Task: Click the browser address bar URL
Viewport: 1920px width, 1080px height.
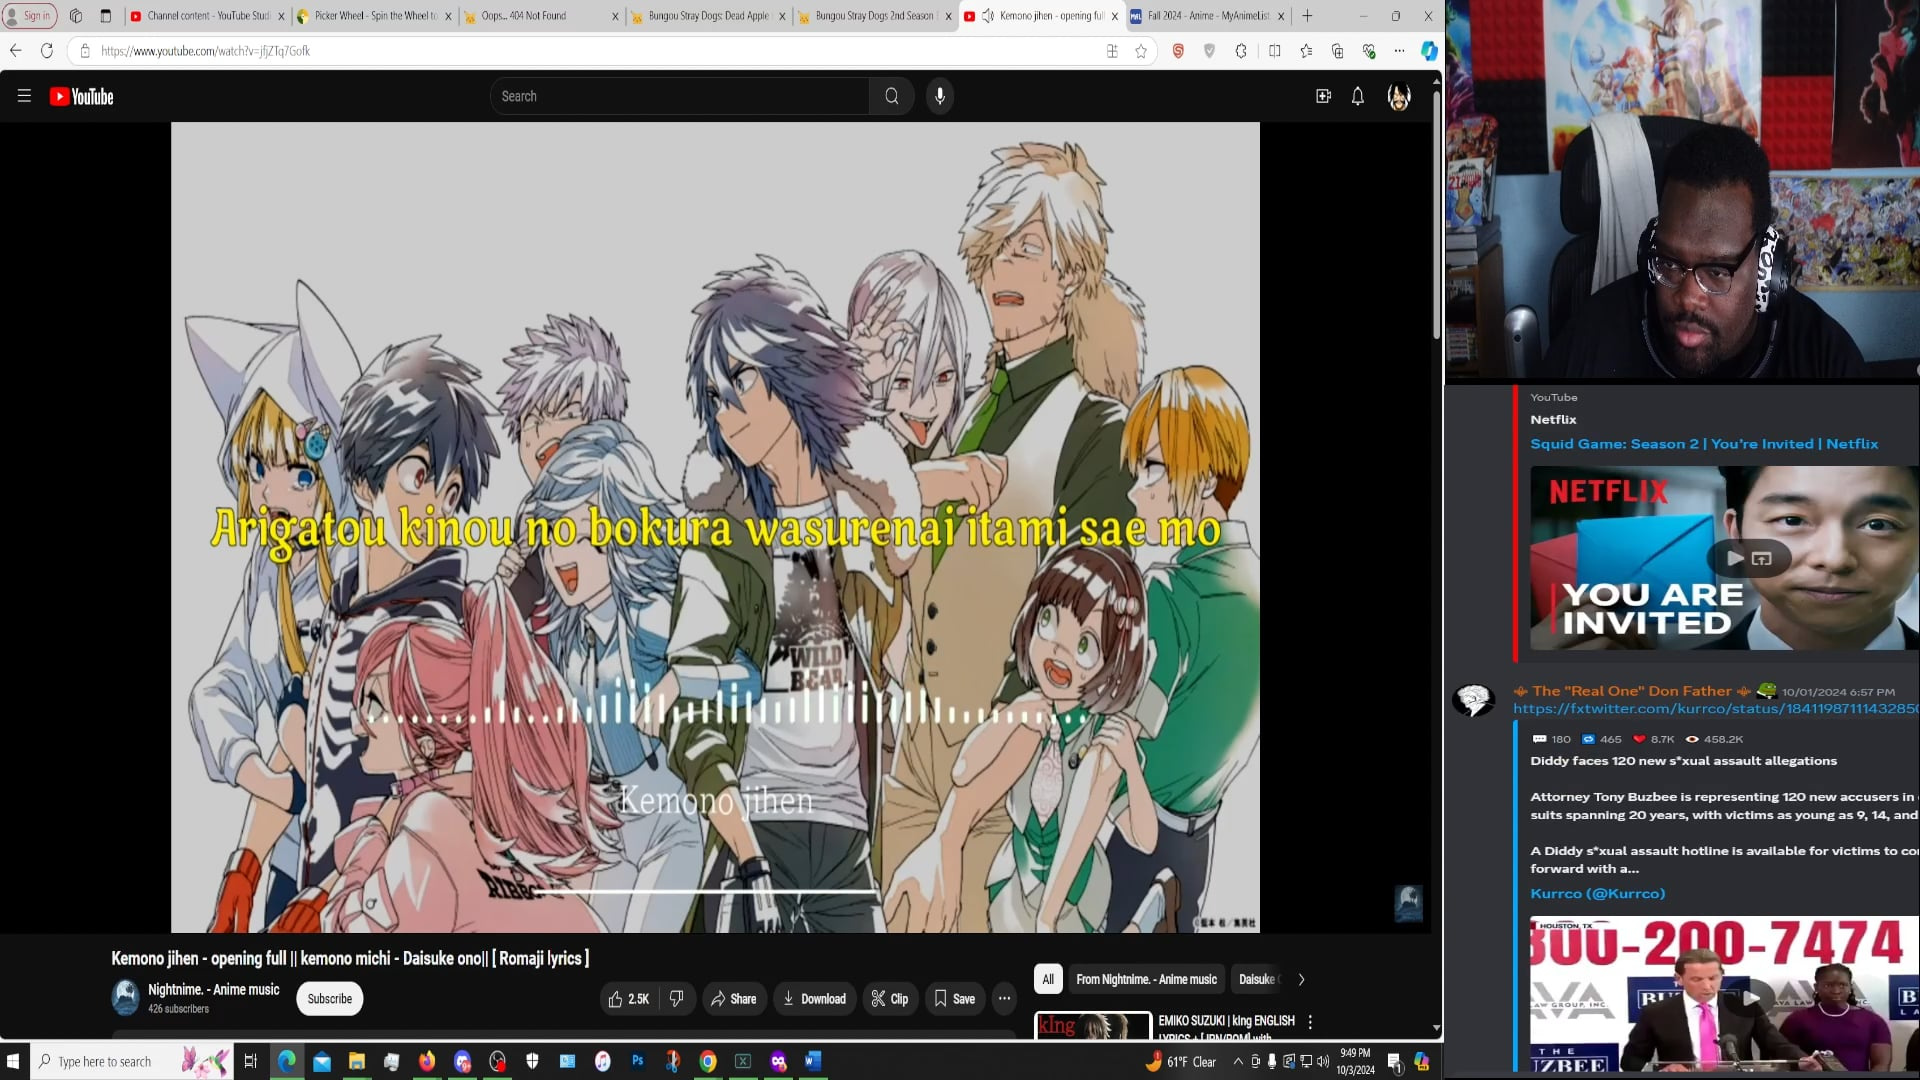Action: click(205, 51)
